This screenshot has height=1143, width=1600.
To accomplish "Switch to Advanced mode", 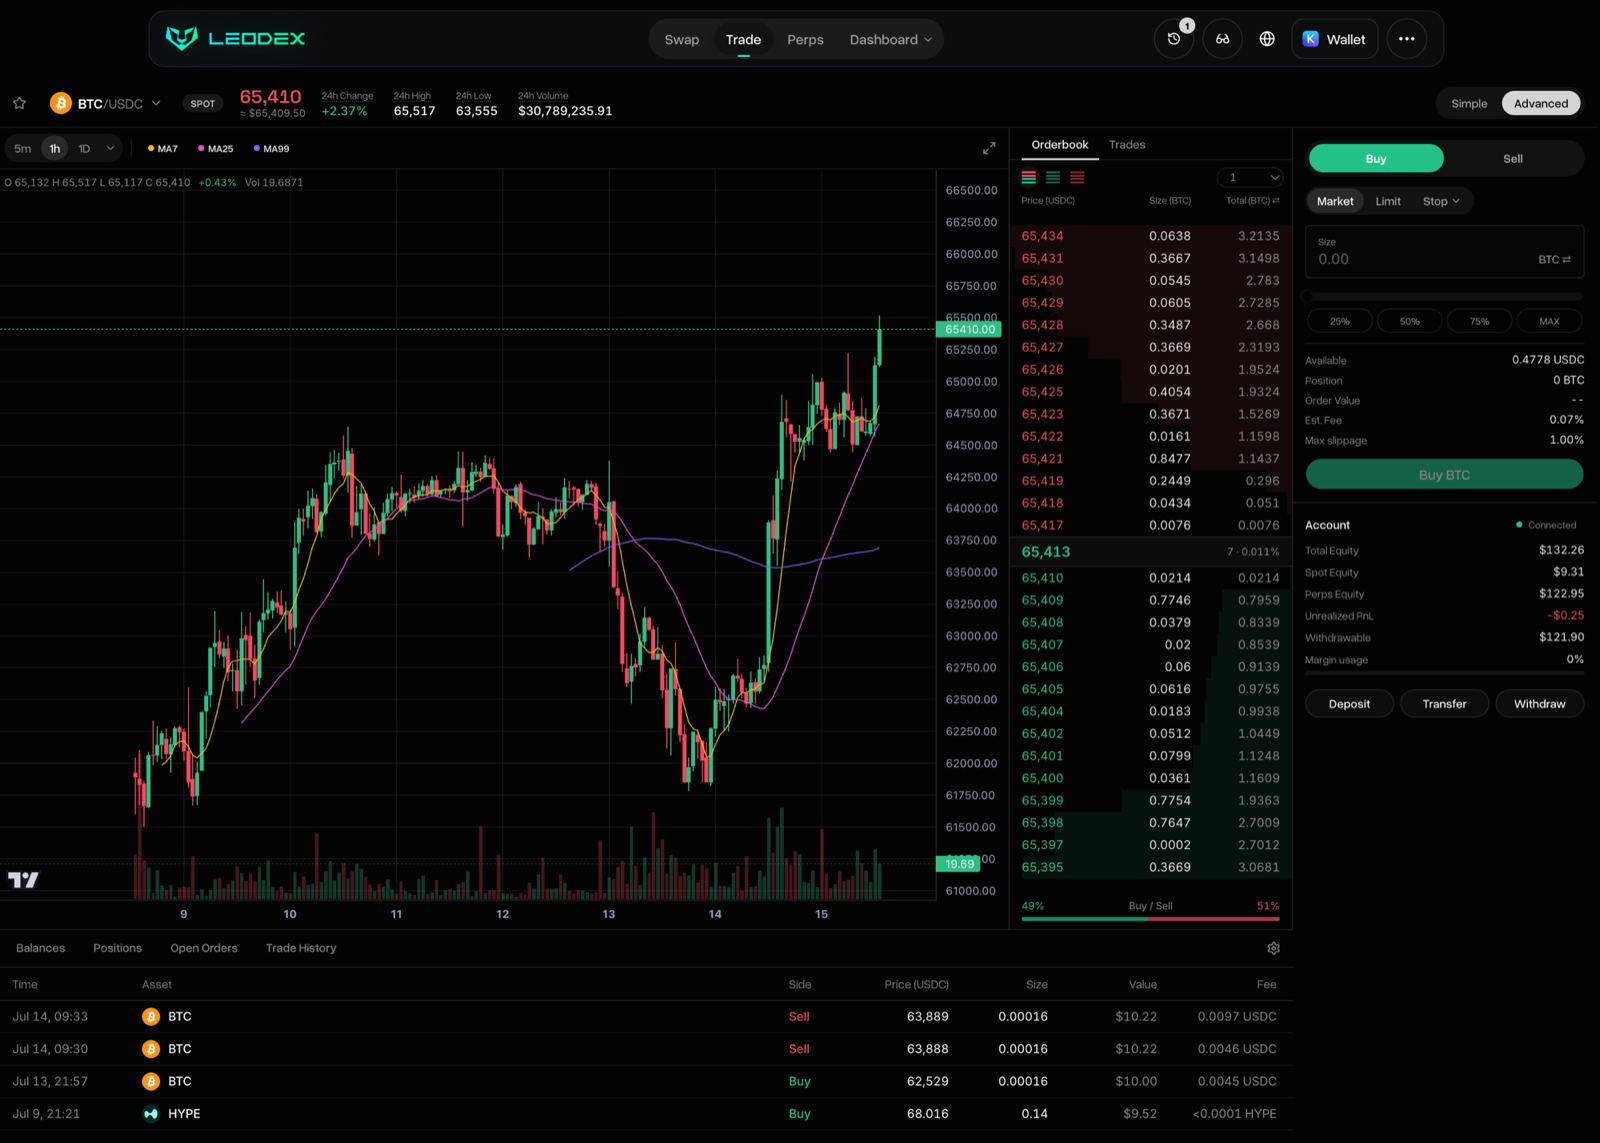I will click(x=1541, y=103).
